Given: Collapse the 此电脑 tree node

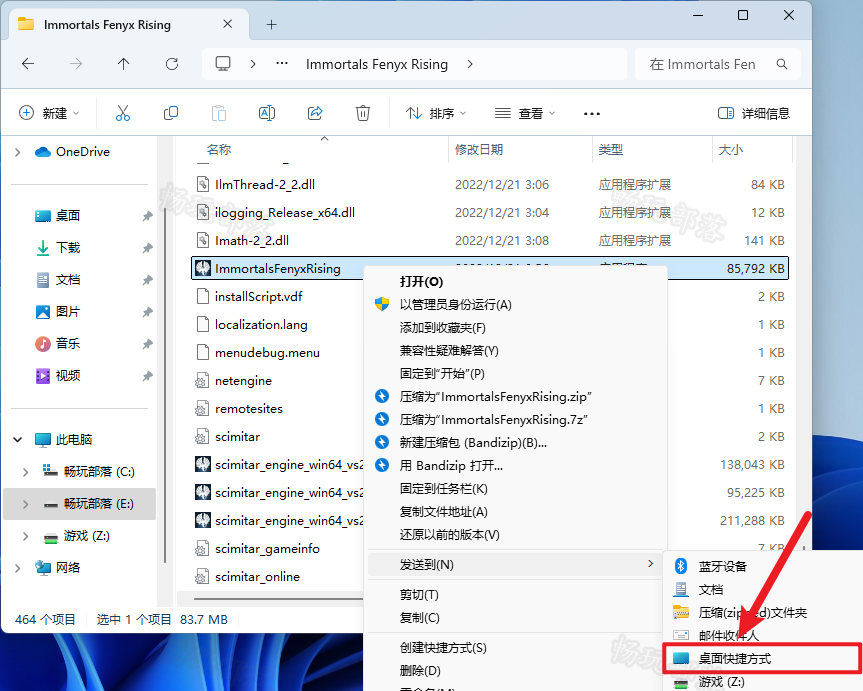Looking at the screenshot, I should coord(18,439).
